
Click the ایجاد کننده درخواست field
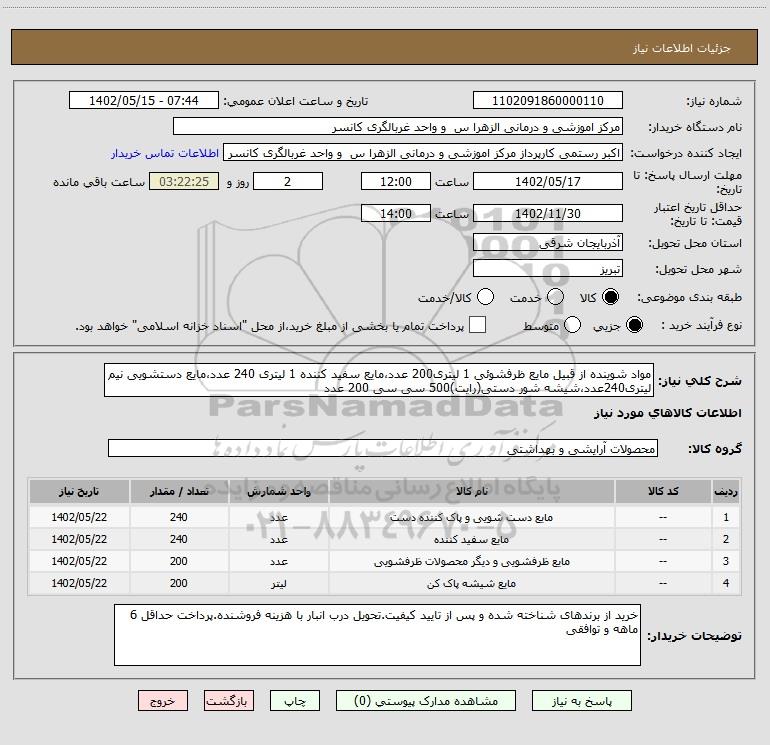423,153
